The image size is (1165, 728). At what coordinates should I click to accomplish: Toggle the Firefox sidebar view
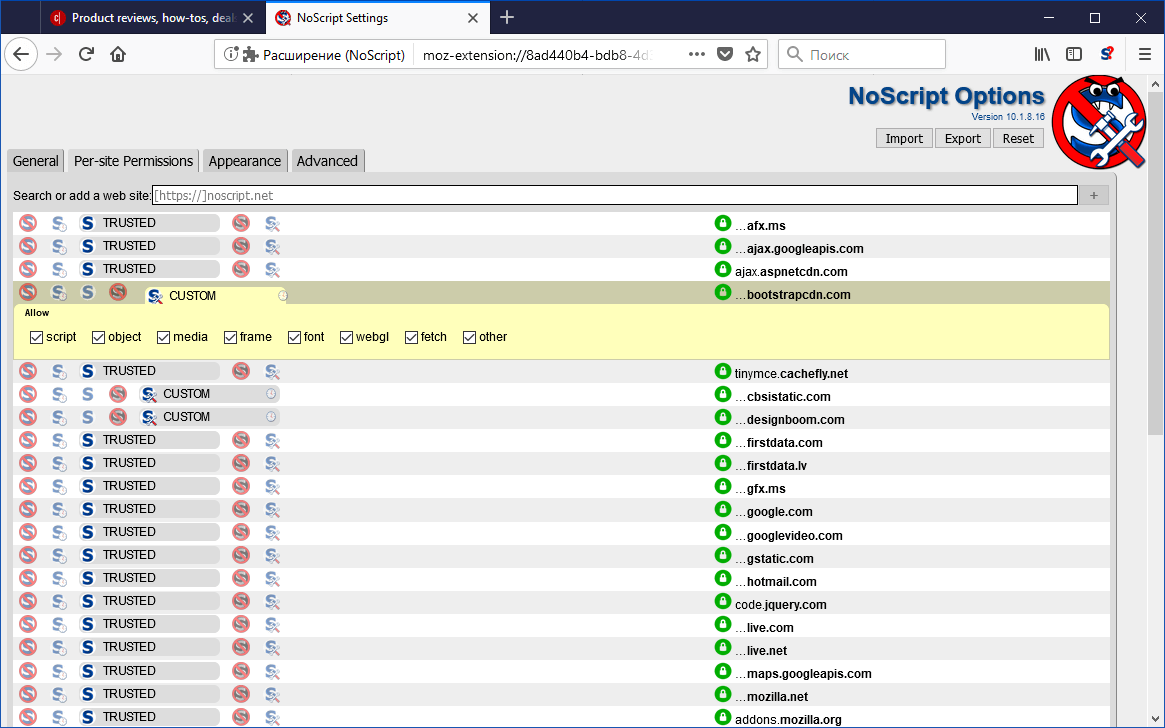[x=1074, y=54]
